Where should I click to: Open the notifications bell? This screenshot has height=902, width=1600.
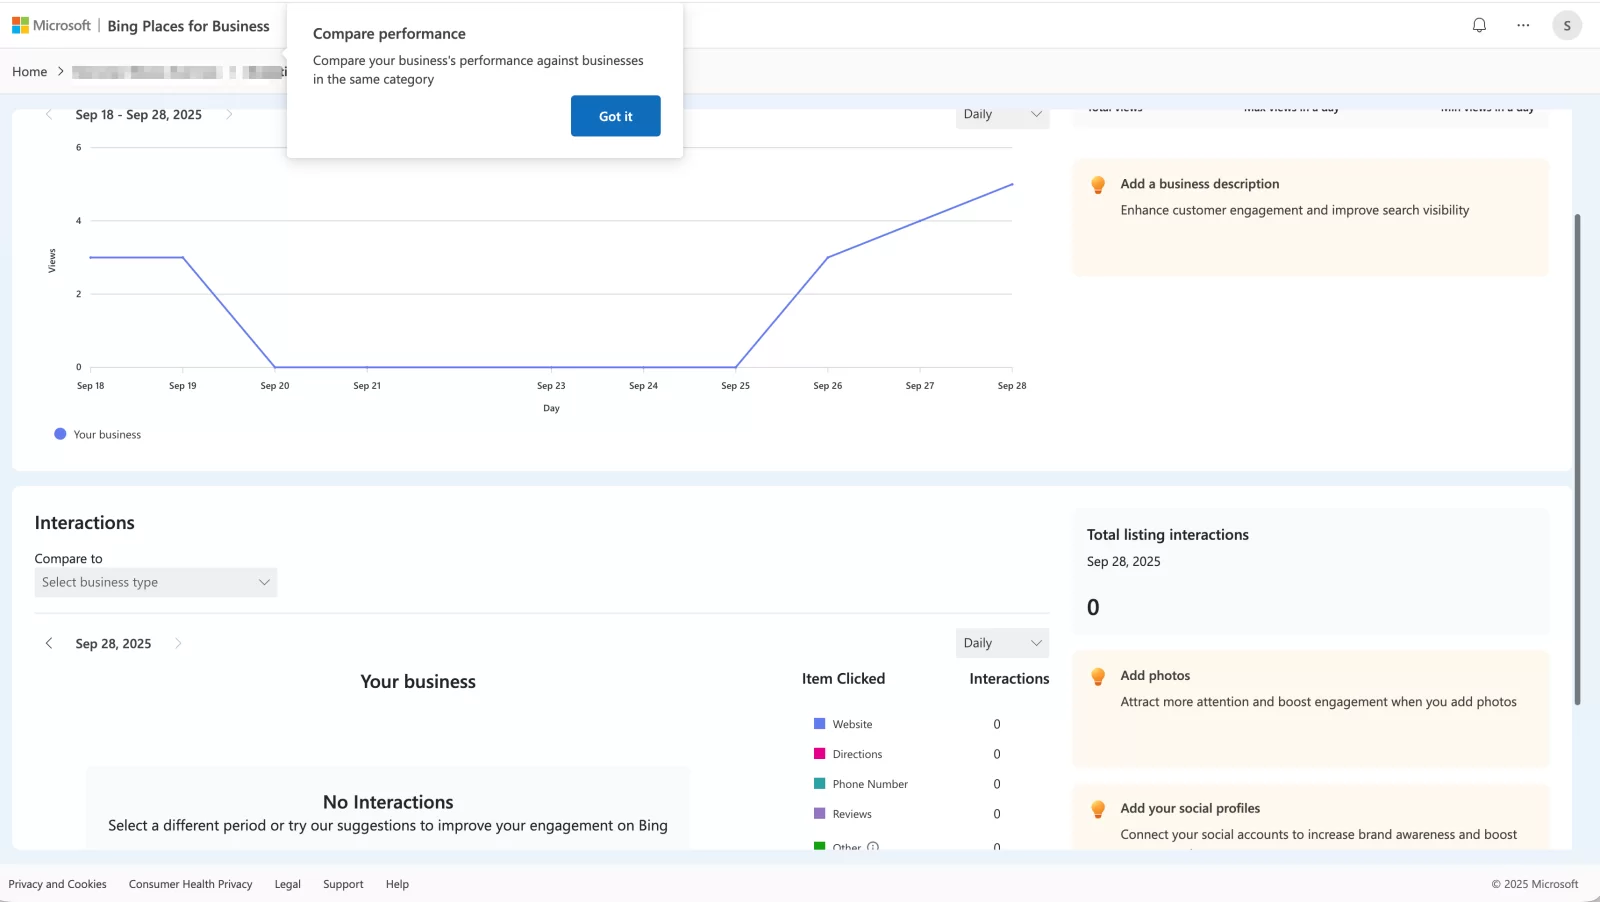[x=1479, y=25]
